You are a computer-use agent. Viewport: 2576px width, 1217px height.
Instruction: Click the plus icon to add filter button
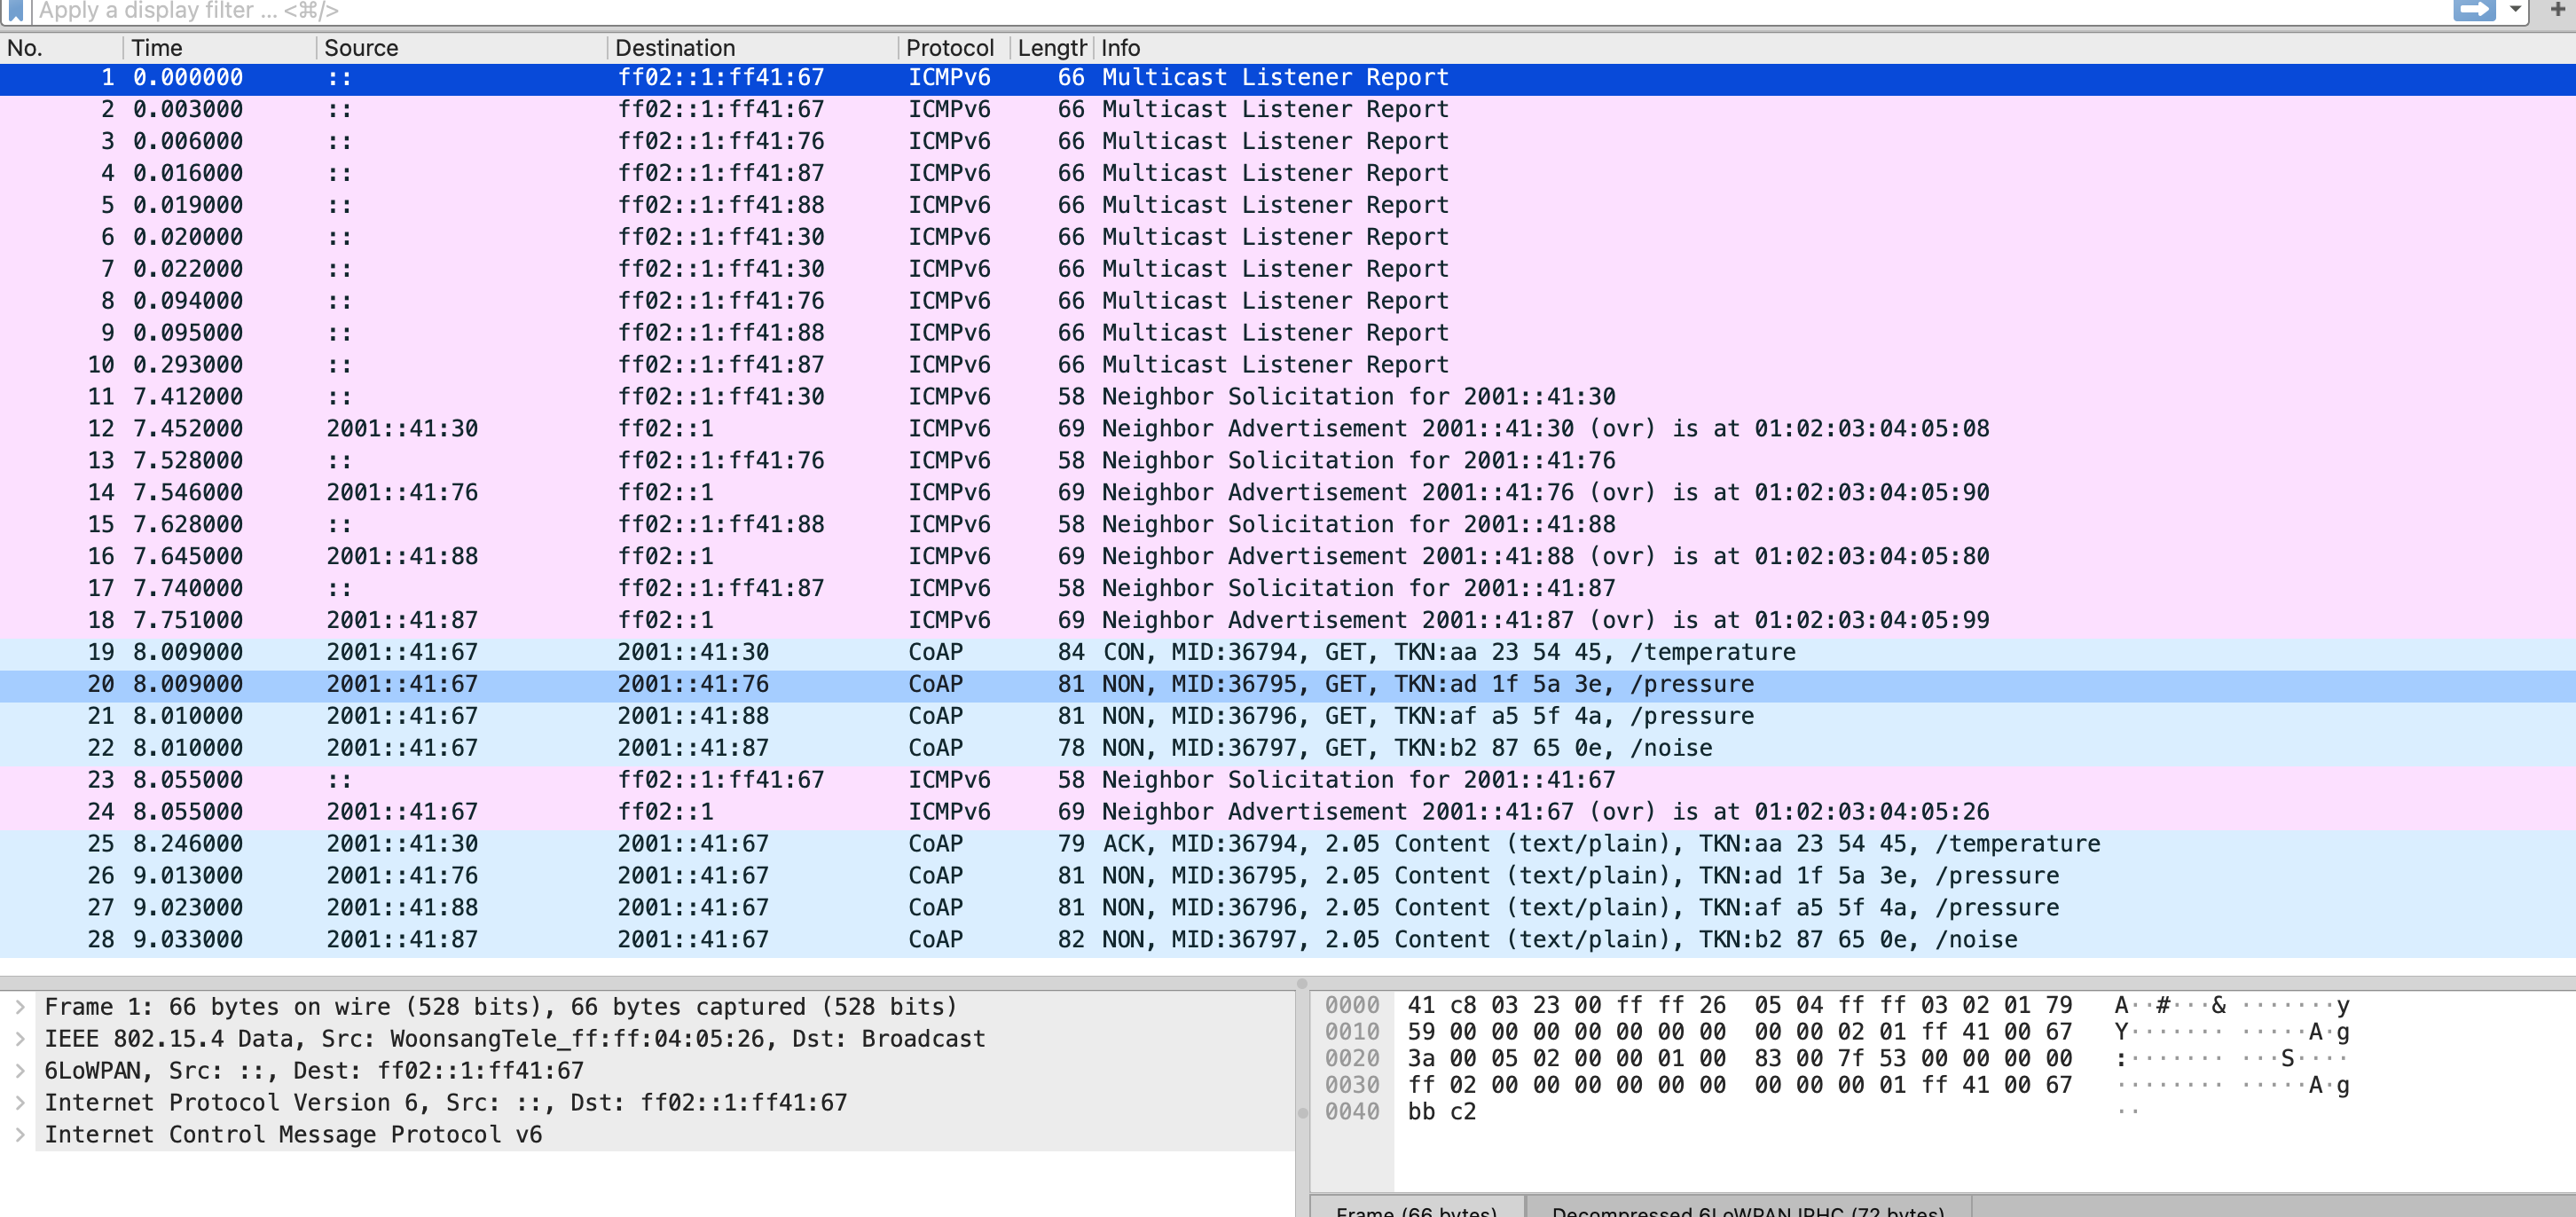click(x=2557, y=10)
